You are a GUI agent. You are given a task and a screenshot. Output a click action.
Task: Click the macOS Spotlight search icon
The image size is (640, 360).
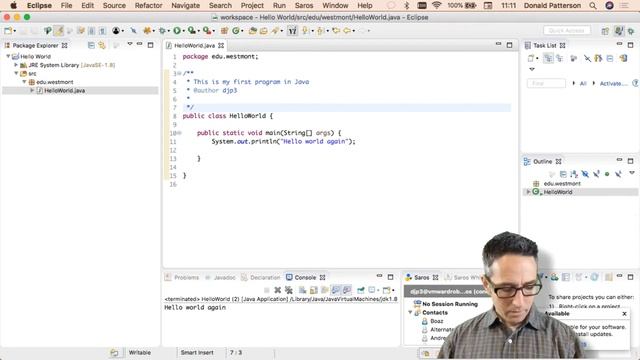pos(593,6)
